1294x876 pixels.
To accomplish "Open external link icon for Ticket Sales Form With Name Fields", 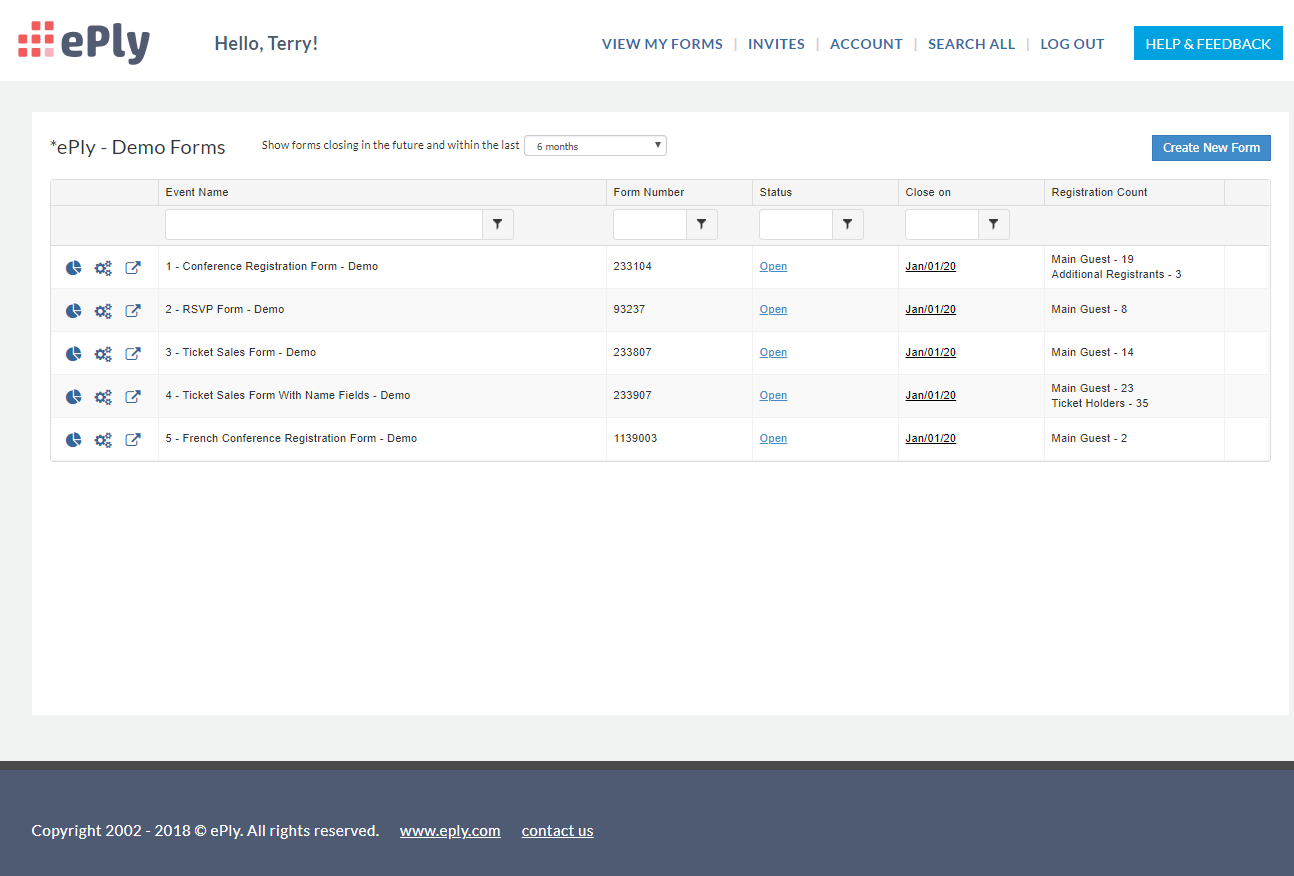I will 133,397.
